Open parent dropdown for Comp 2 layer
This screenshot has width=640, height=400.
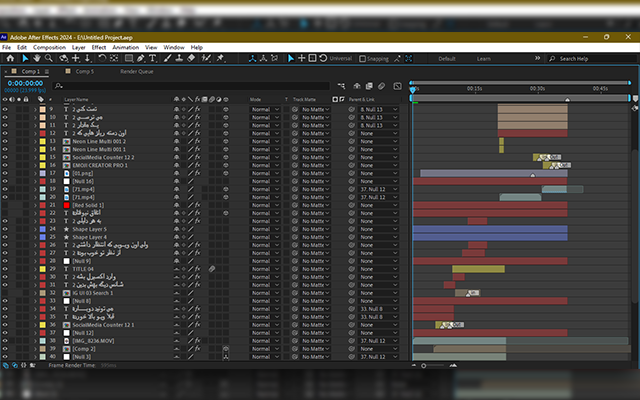pyautogui.click(x=378, y=349)
